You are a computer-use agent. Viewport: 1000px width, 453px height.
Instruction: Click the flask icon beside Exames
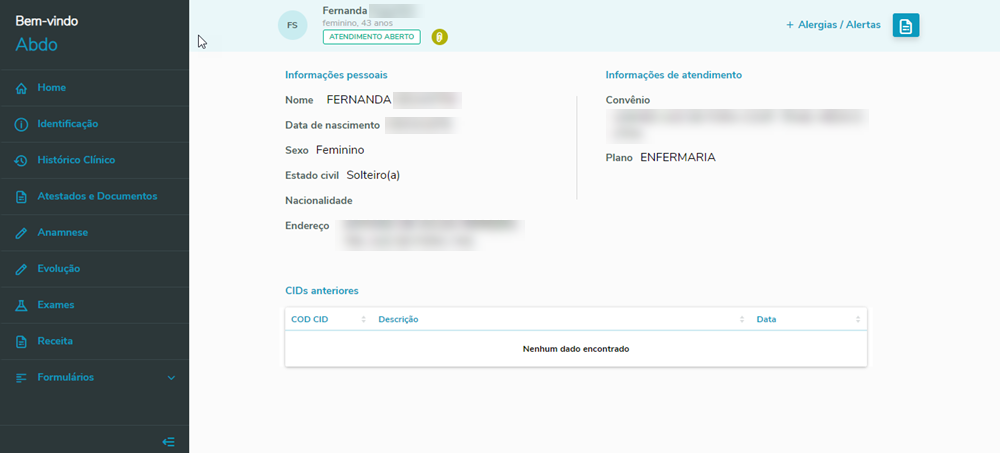[x=21, y=306]
